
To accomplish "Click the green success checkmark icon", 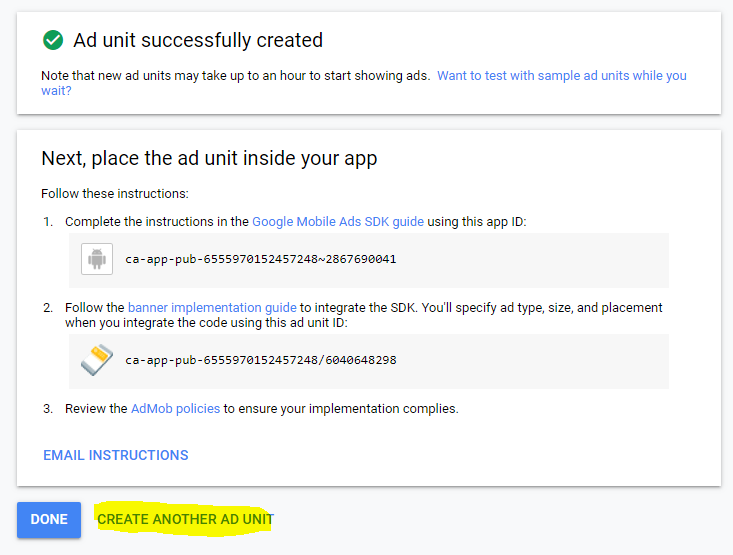I will [53, 40].
